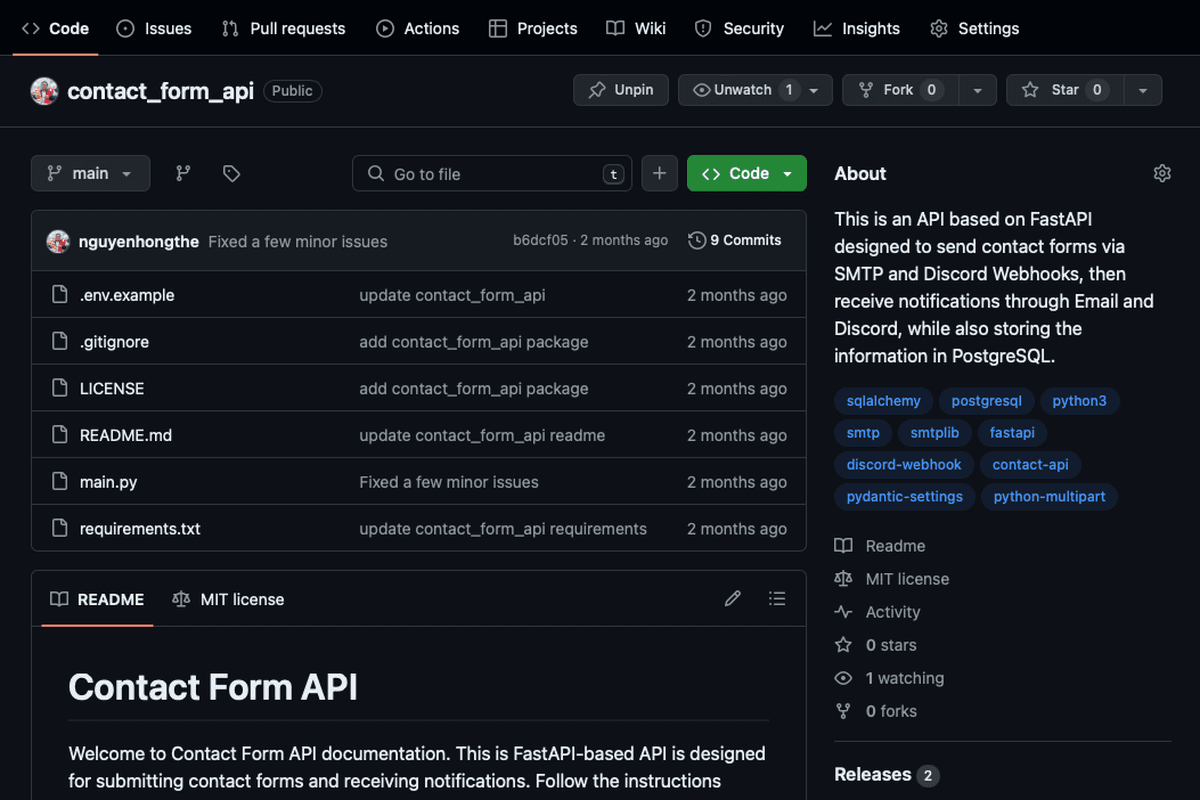
Task: Unpin this repository
Action: point(620,90)
